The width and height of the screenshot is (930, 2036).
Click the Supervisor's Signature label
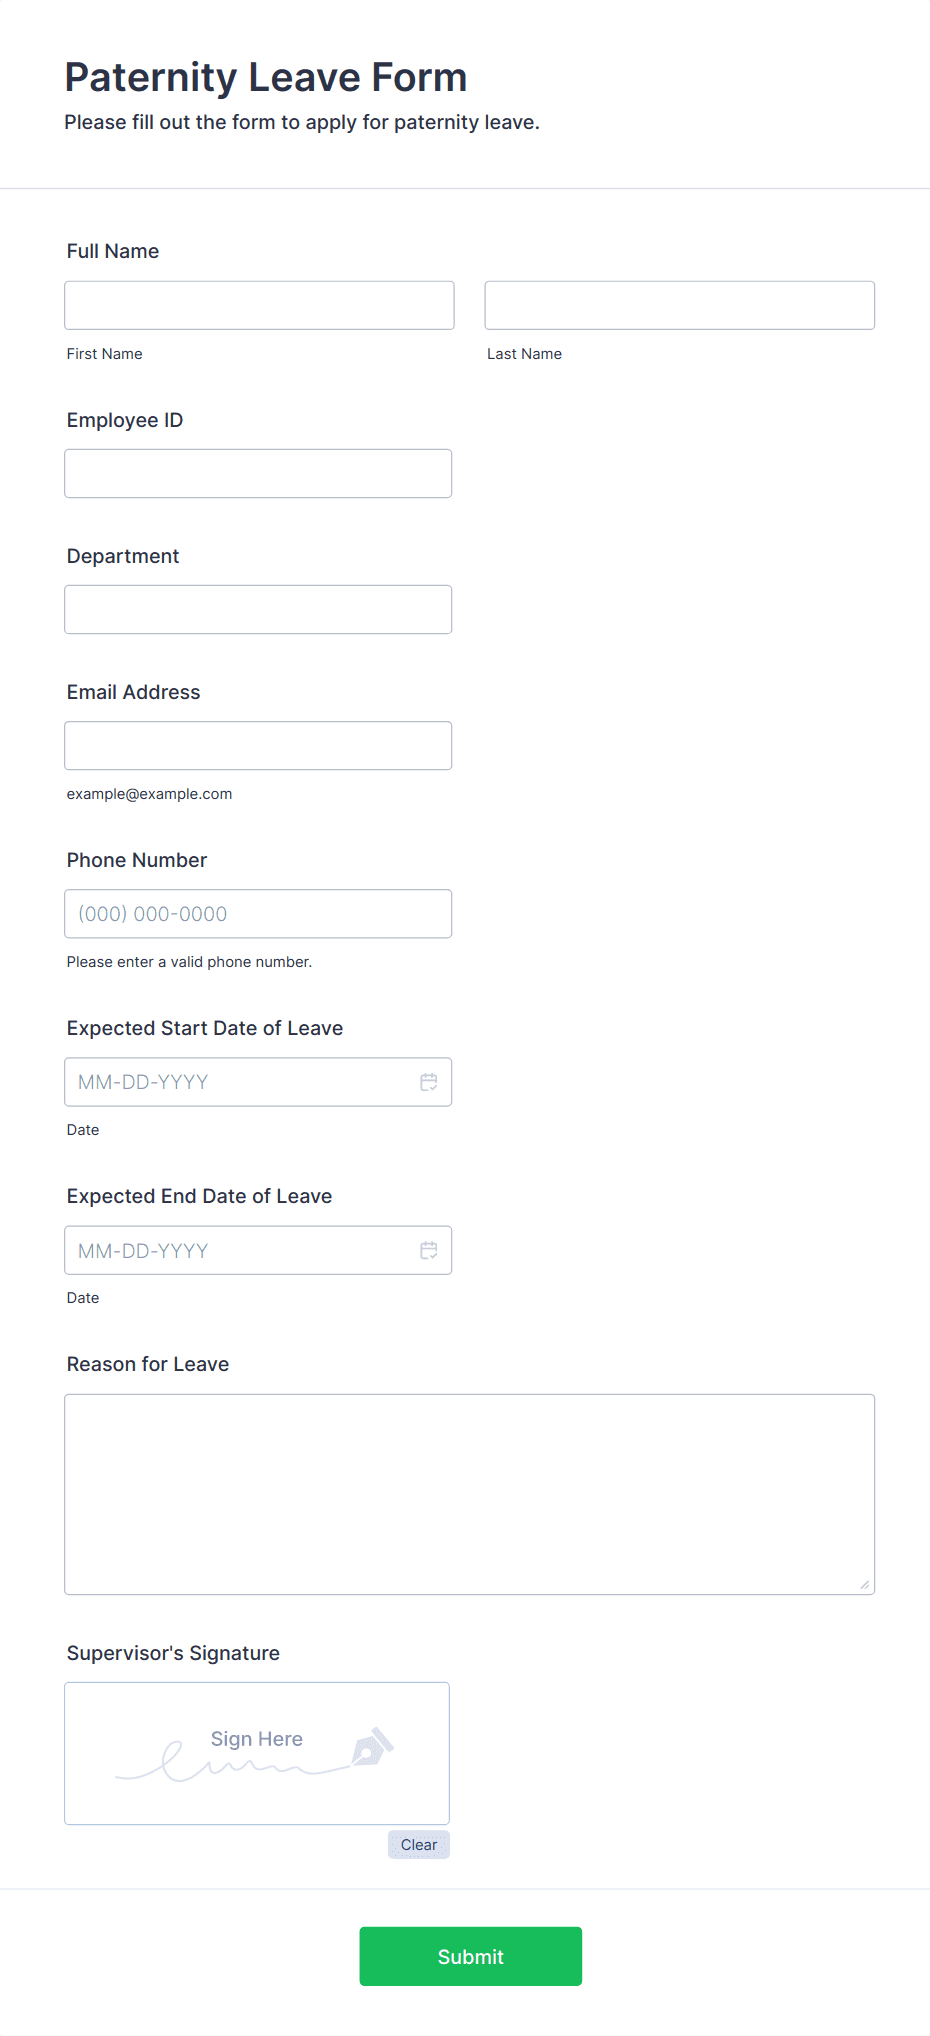coord(173,1653)
